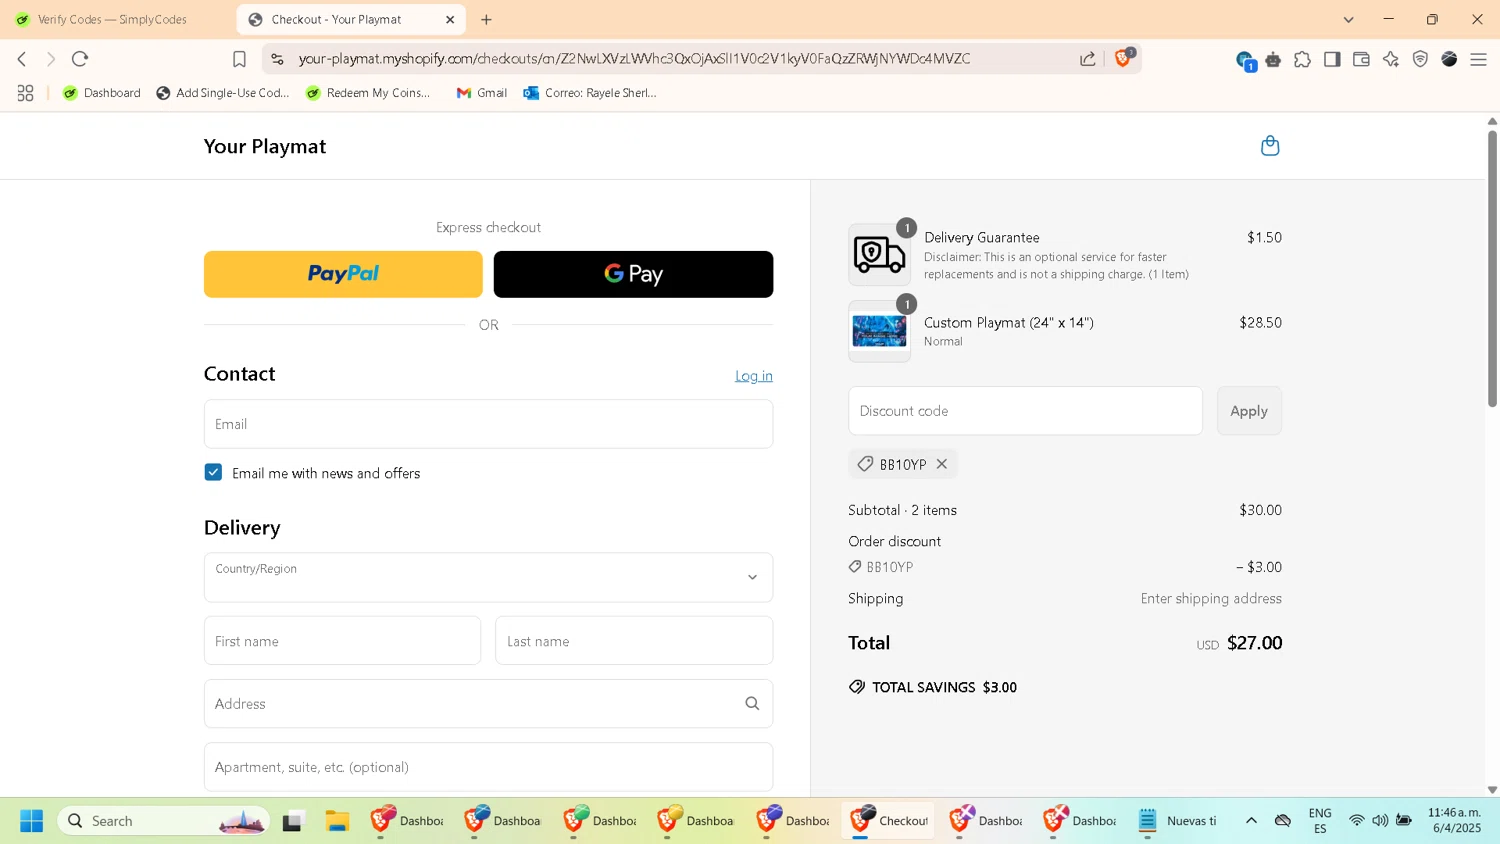Open the Redeem My Coins bookmark
Screen dimensions: 1500x844
(x=368, y=93)
